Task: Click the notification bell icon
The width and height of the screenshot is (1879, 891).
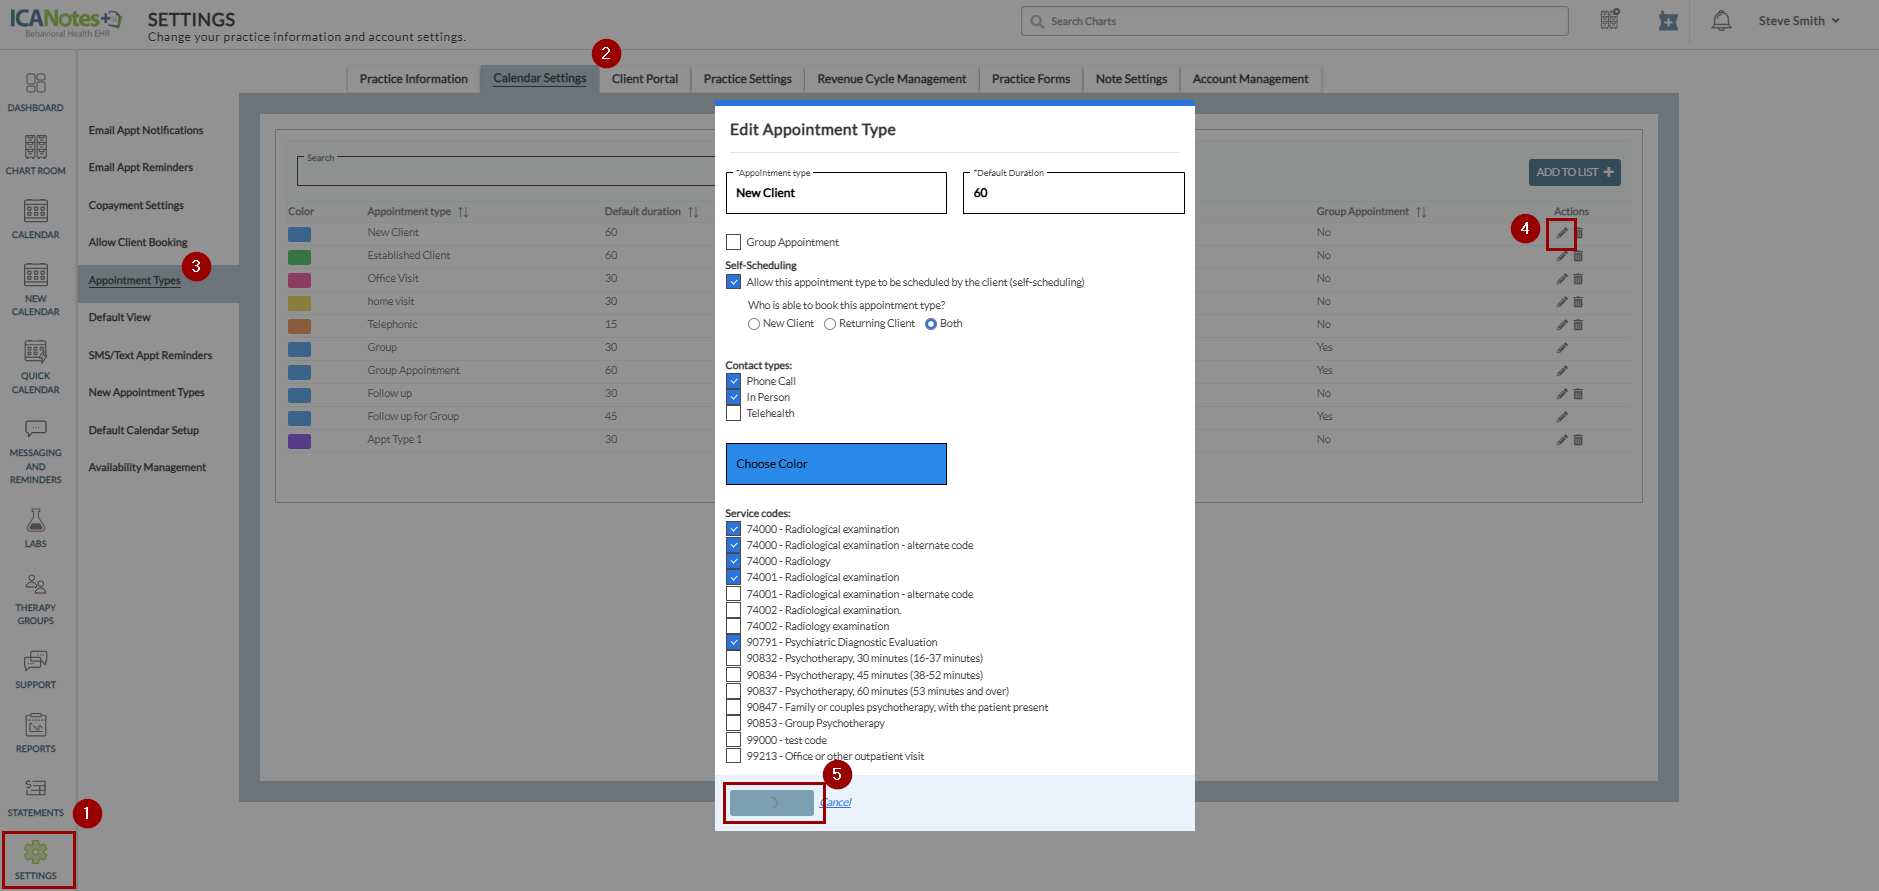Action: pyautogui.click(x=1720, y=21)
